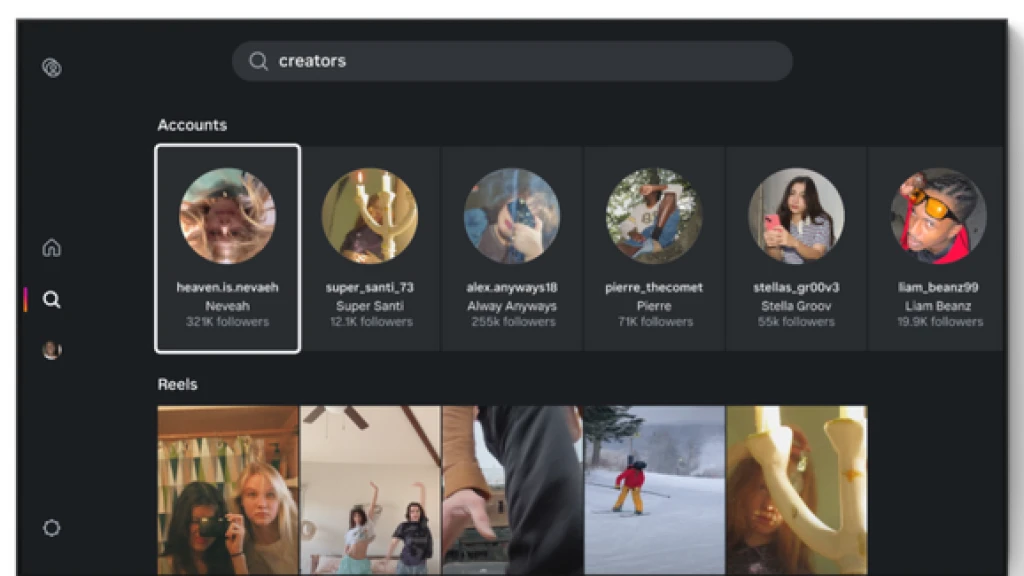Play the reel showing an outstretched hand

tap(513, 490)
